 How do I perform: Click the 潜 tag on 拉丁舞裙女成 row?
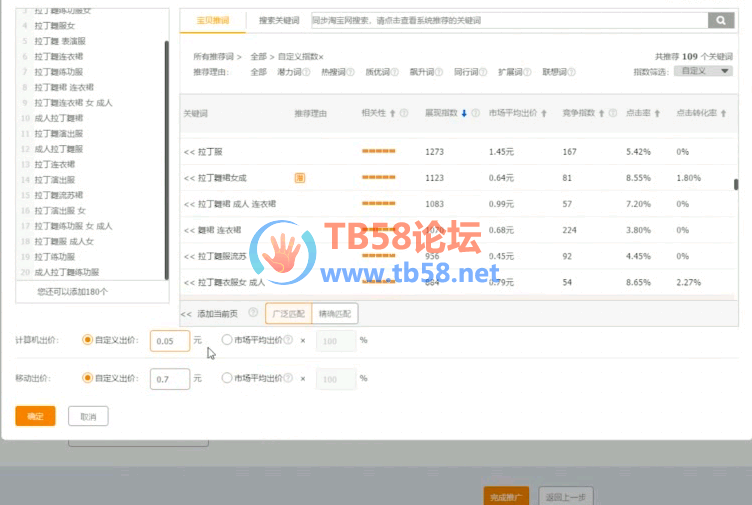coord(299,178)
